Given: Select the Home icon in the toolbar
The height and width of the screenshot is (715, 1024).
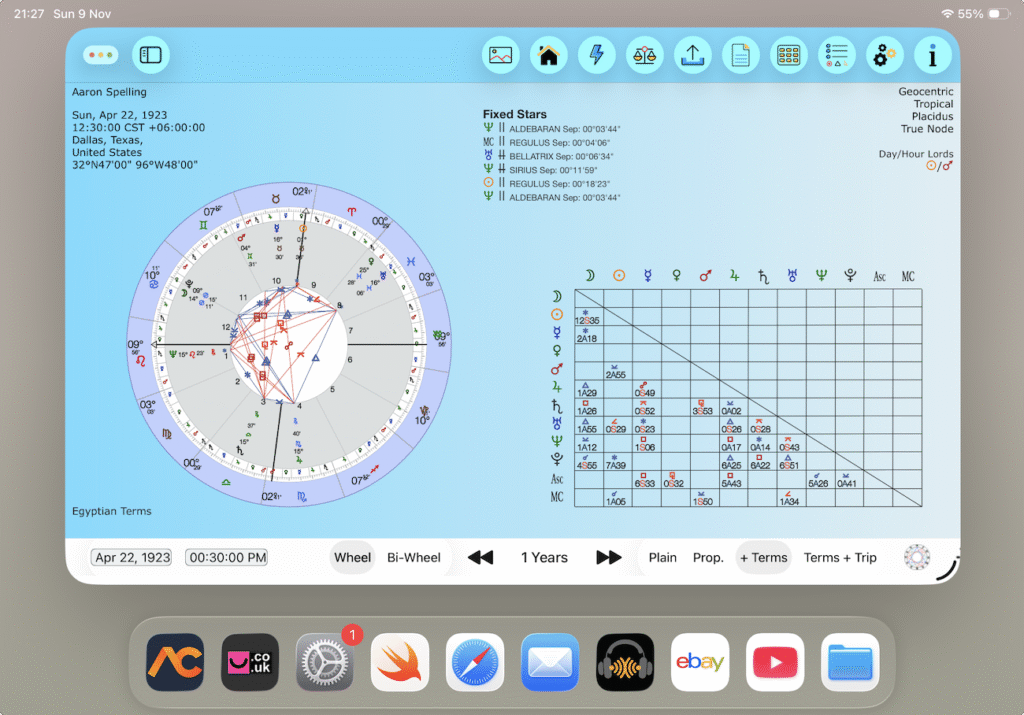Looking at the screenshot, I should (548, 55).
